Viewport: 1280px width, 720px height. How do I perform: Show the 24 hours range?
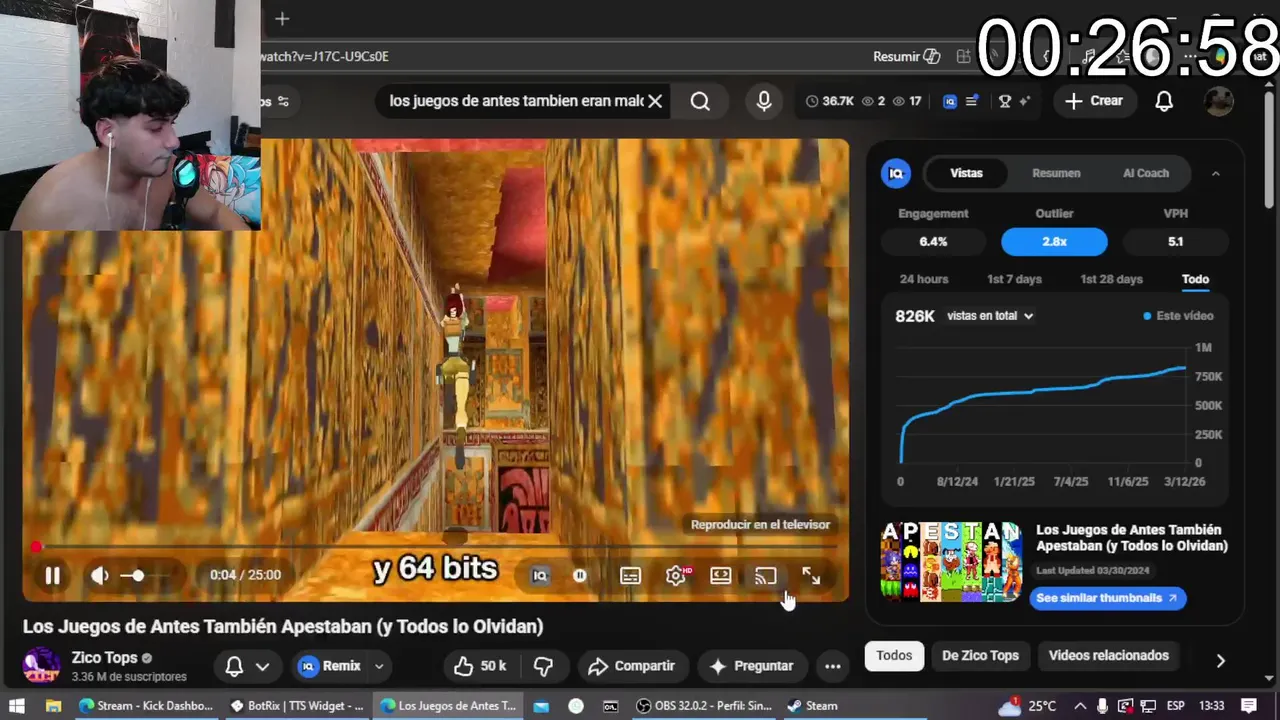pos(924,279)
